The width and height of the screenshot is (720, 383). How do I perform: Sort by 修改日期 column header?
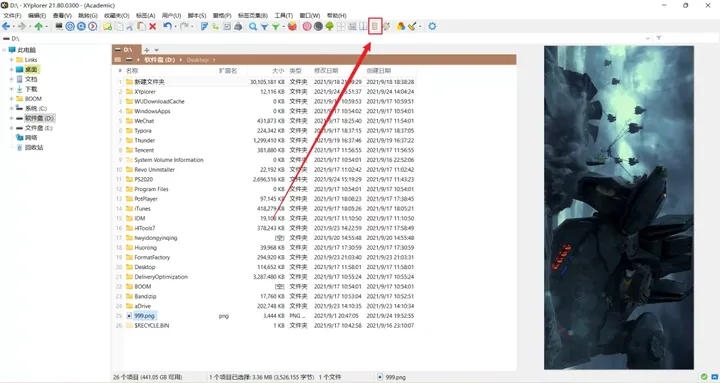(326, 71)
